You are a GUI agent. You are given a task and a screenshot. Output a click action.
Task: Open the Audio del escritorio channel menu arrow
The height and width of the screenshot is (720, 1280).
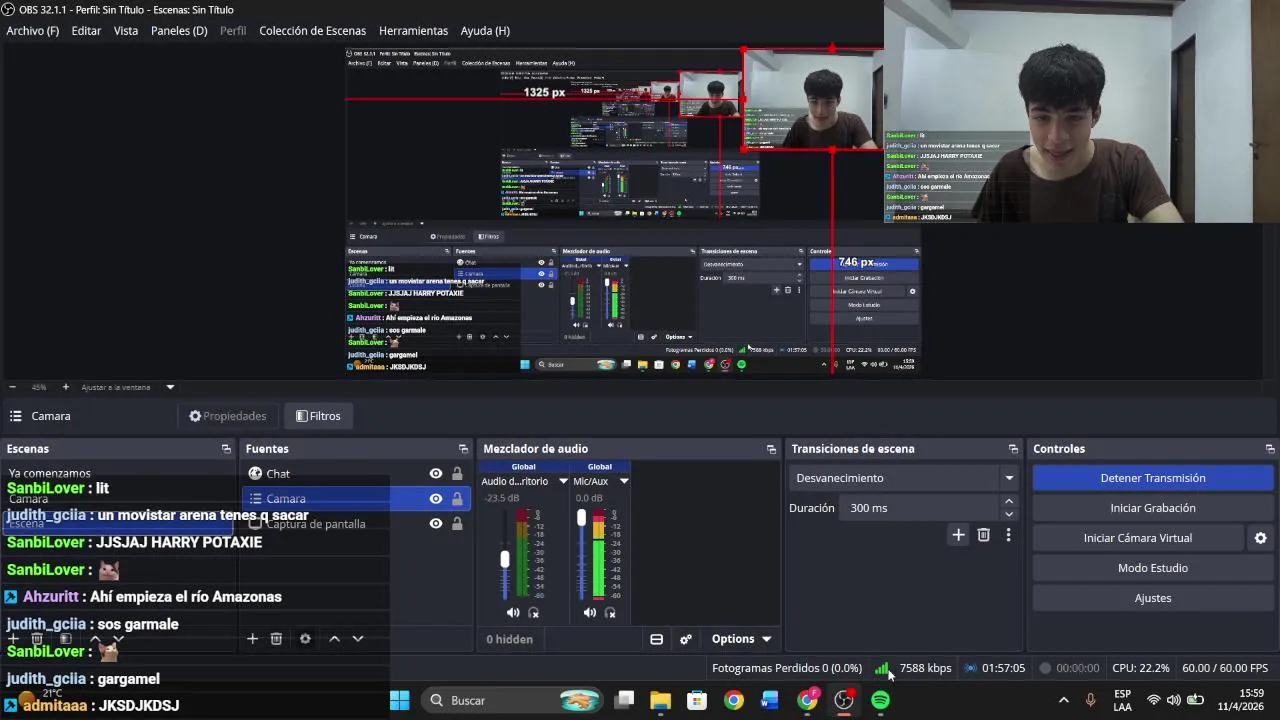563,482
